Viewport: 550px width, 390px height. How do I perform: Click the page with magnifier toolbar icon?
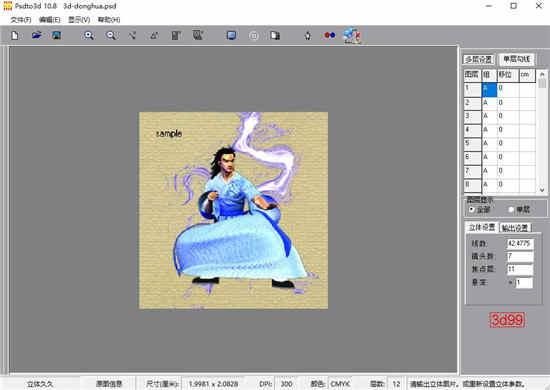pyautogui.click(x=198, y=35)
